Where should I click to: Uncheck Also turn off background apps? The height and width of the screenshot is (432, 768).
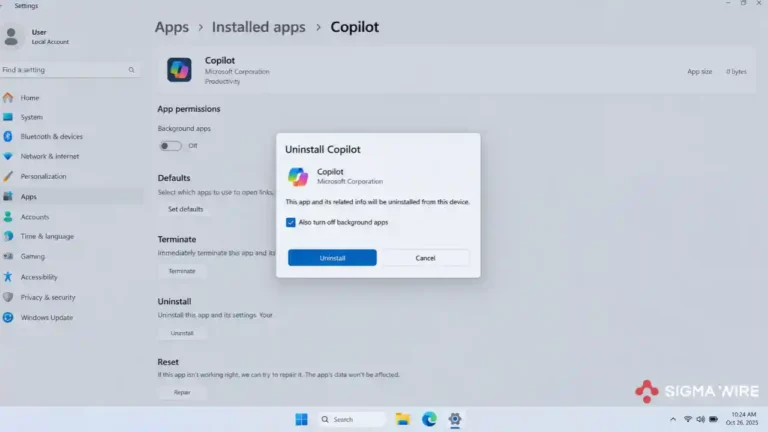click(290, 222)
